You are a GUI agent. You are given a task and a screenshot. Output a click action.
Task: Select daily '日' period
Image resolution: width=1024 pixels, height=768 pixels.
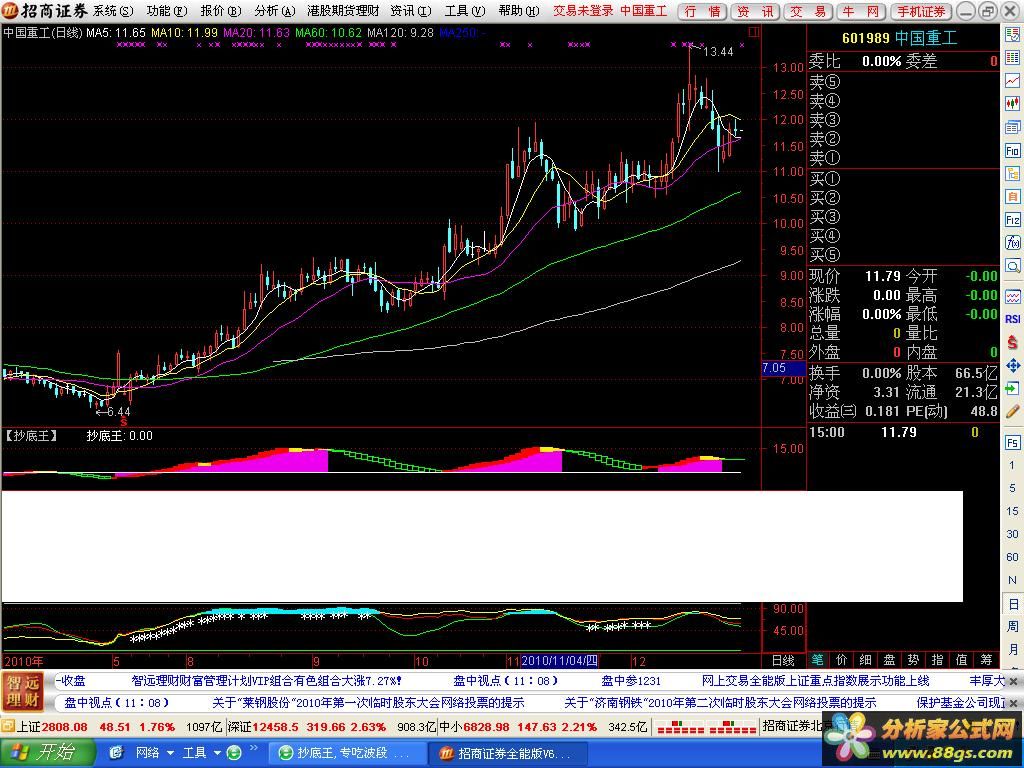click(x=1012, y=603)
